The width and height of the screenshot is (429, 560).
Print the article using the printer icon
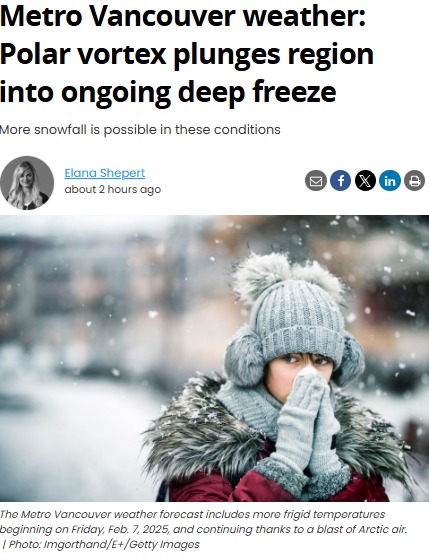click(x=414, y=181)
